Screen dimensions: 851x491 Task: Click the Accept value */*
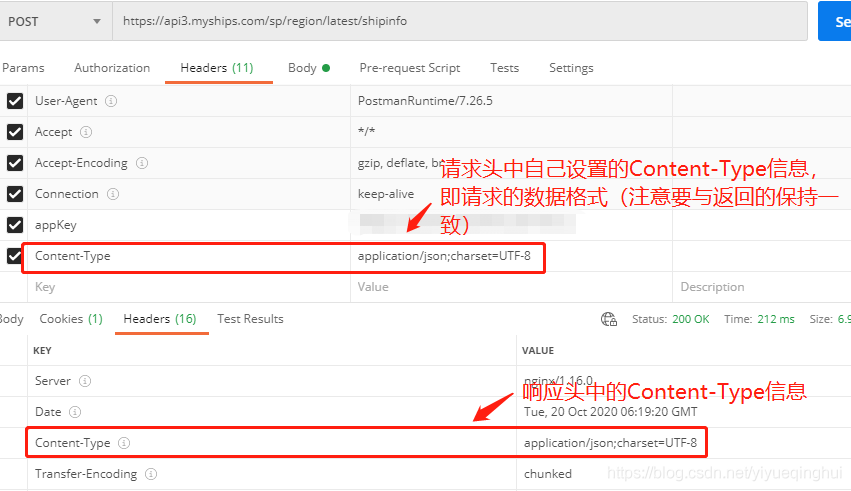click(x=366, y=132)
